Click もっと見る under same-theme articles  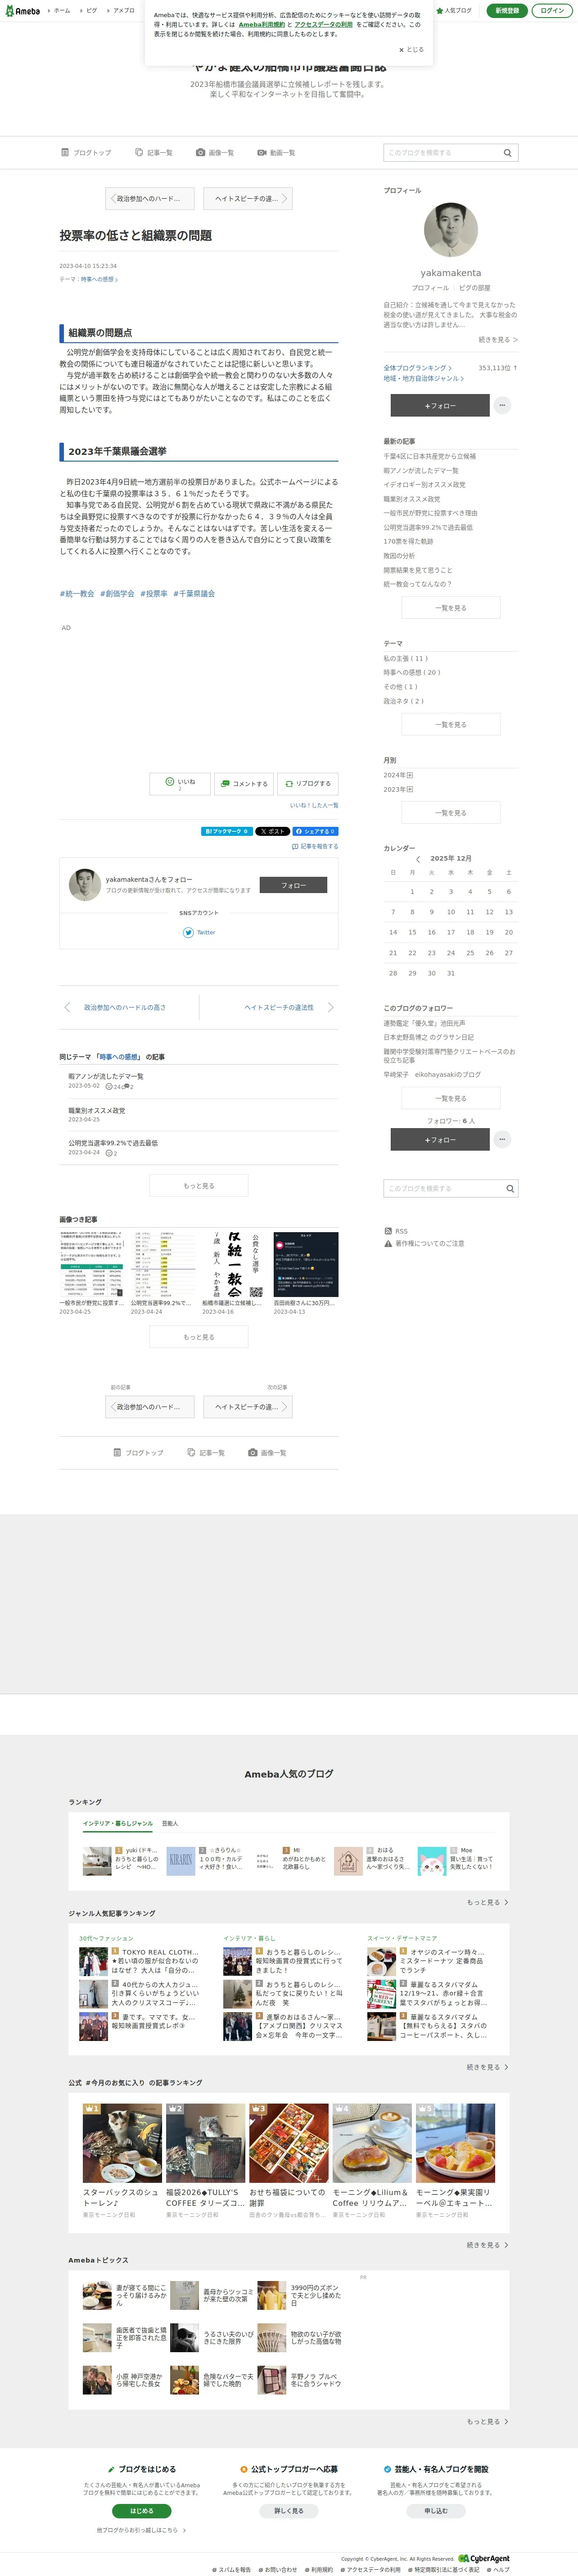pyautogui.click(x=199, y=1186)
